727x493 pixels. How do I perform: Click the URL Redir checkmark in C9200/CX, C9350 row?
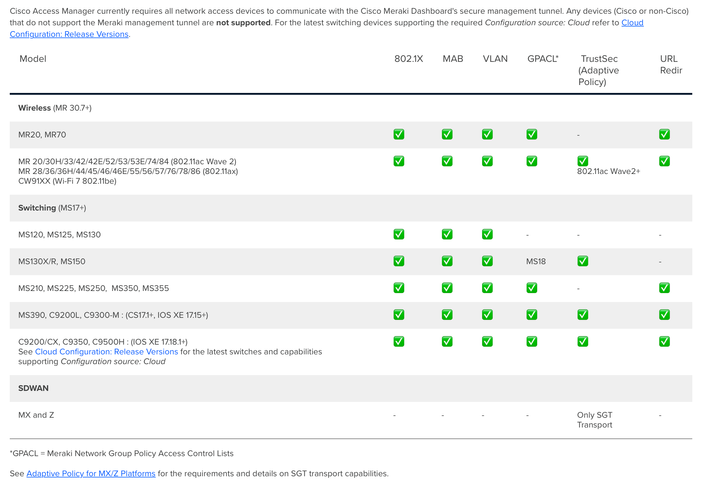pyautogui.click(x=664, y=342)
